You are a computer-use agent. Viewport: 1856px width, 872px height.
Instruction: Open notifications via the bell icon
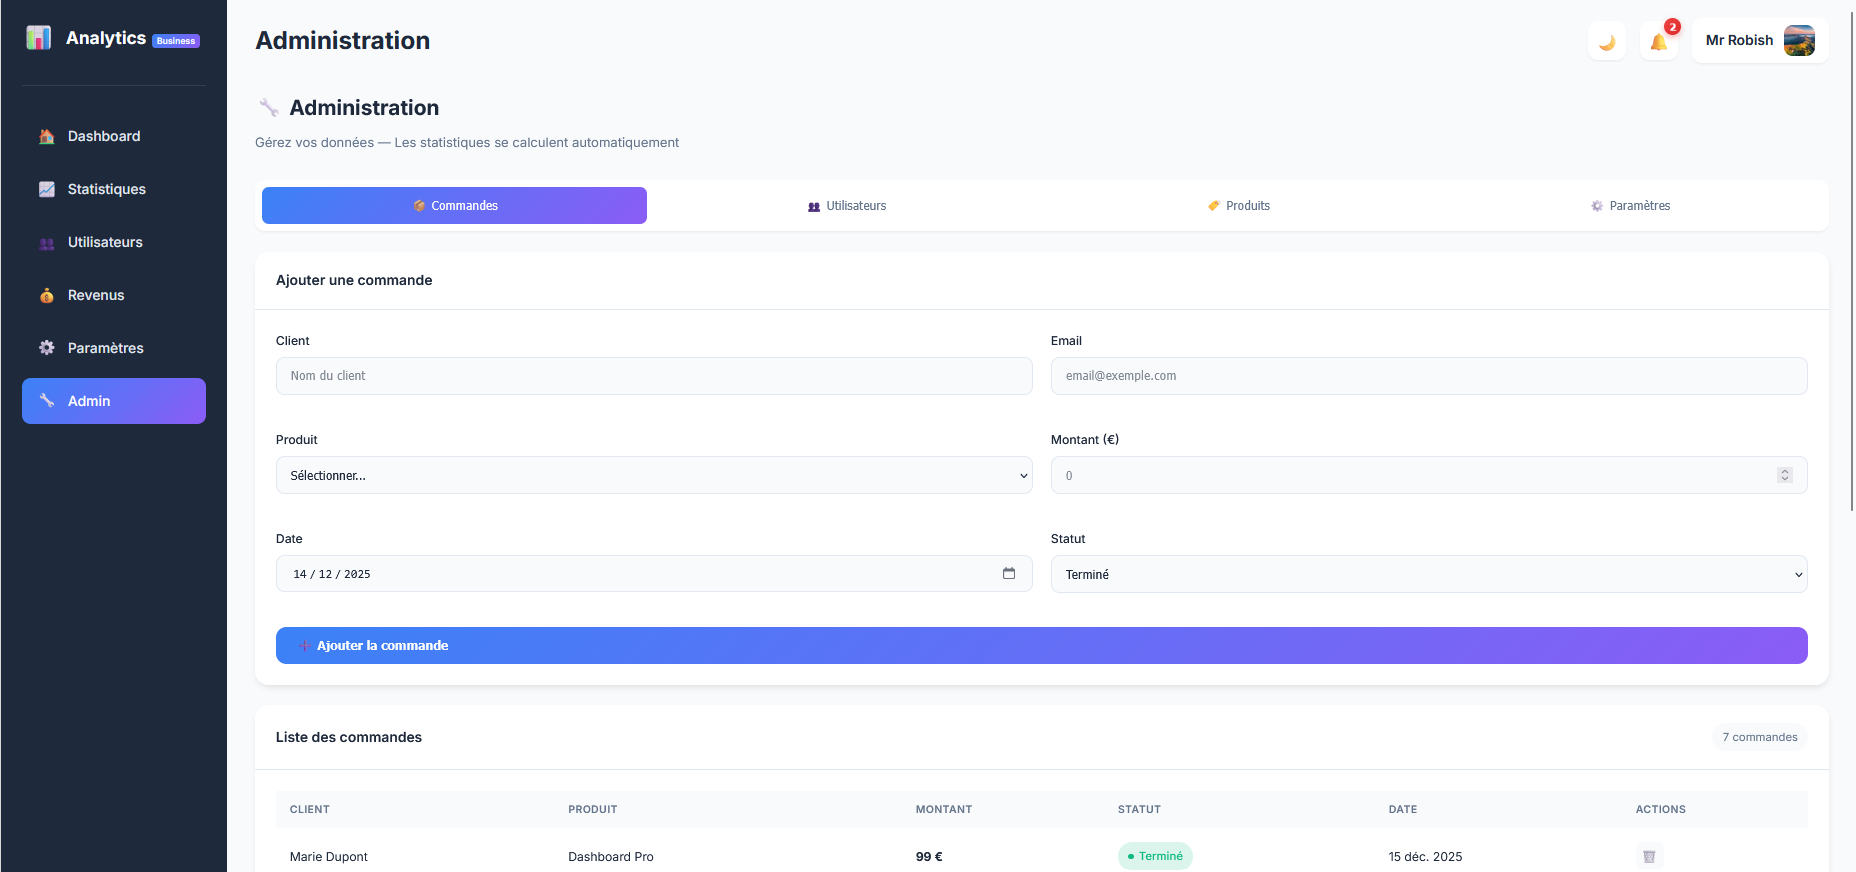pyautogui.click(x=1658, y=42)
